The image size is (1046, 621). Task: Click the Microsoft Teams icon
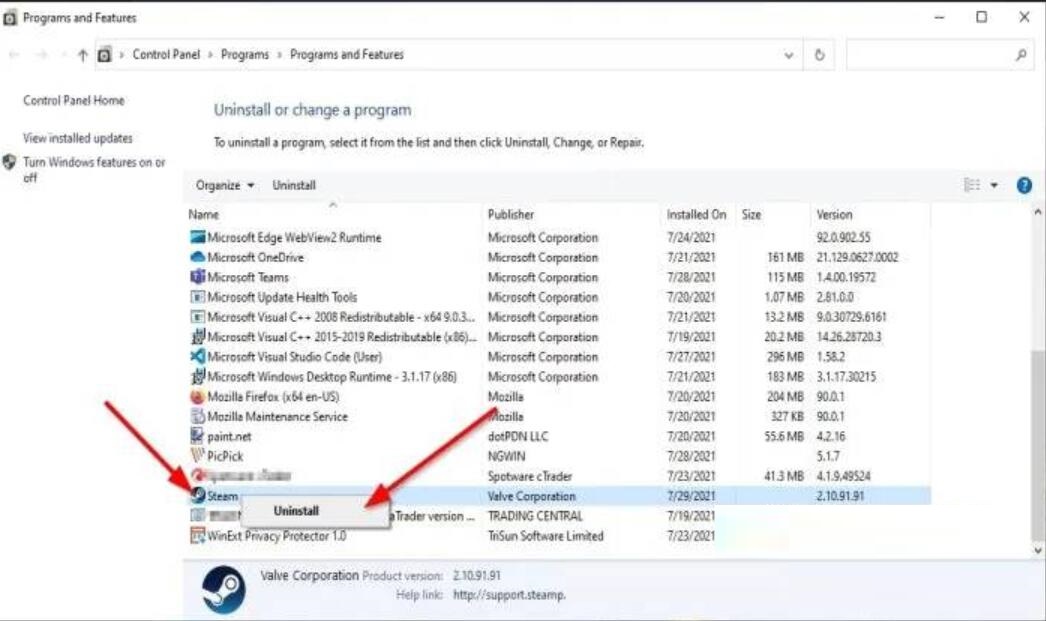[x=197, y=277]
